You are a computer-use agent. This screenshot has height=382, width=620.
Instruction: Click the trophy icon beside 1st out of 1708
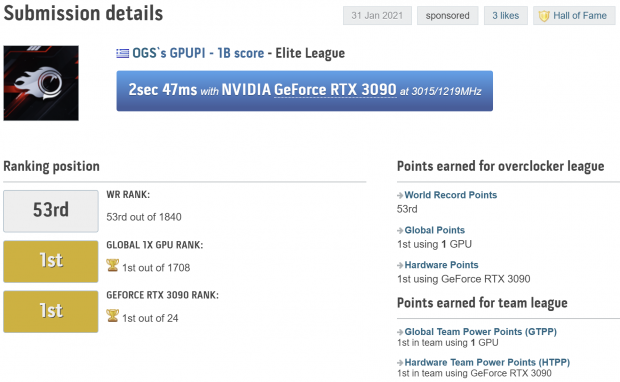(x=112, y=265)
